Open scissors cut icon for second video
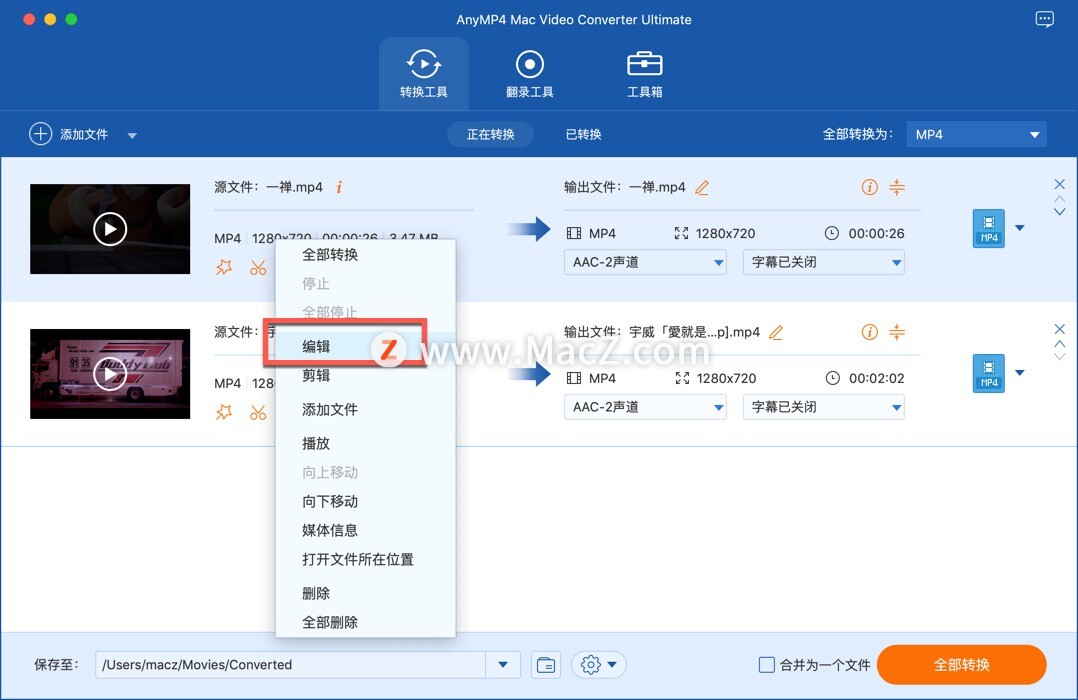The width and height of the screenshot is (1078, 700). click(258, 413)
